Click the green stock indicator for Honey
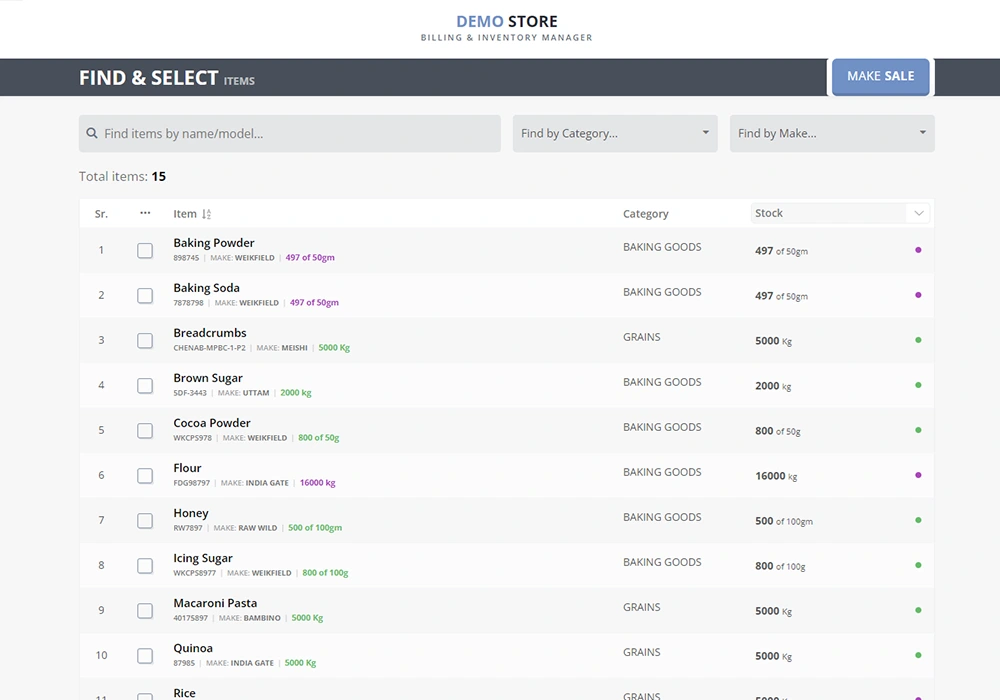1000x700 pixels. click(x=918, y=521)
